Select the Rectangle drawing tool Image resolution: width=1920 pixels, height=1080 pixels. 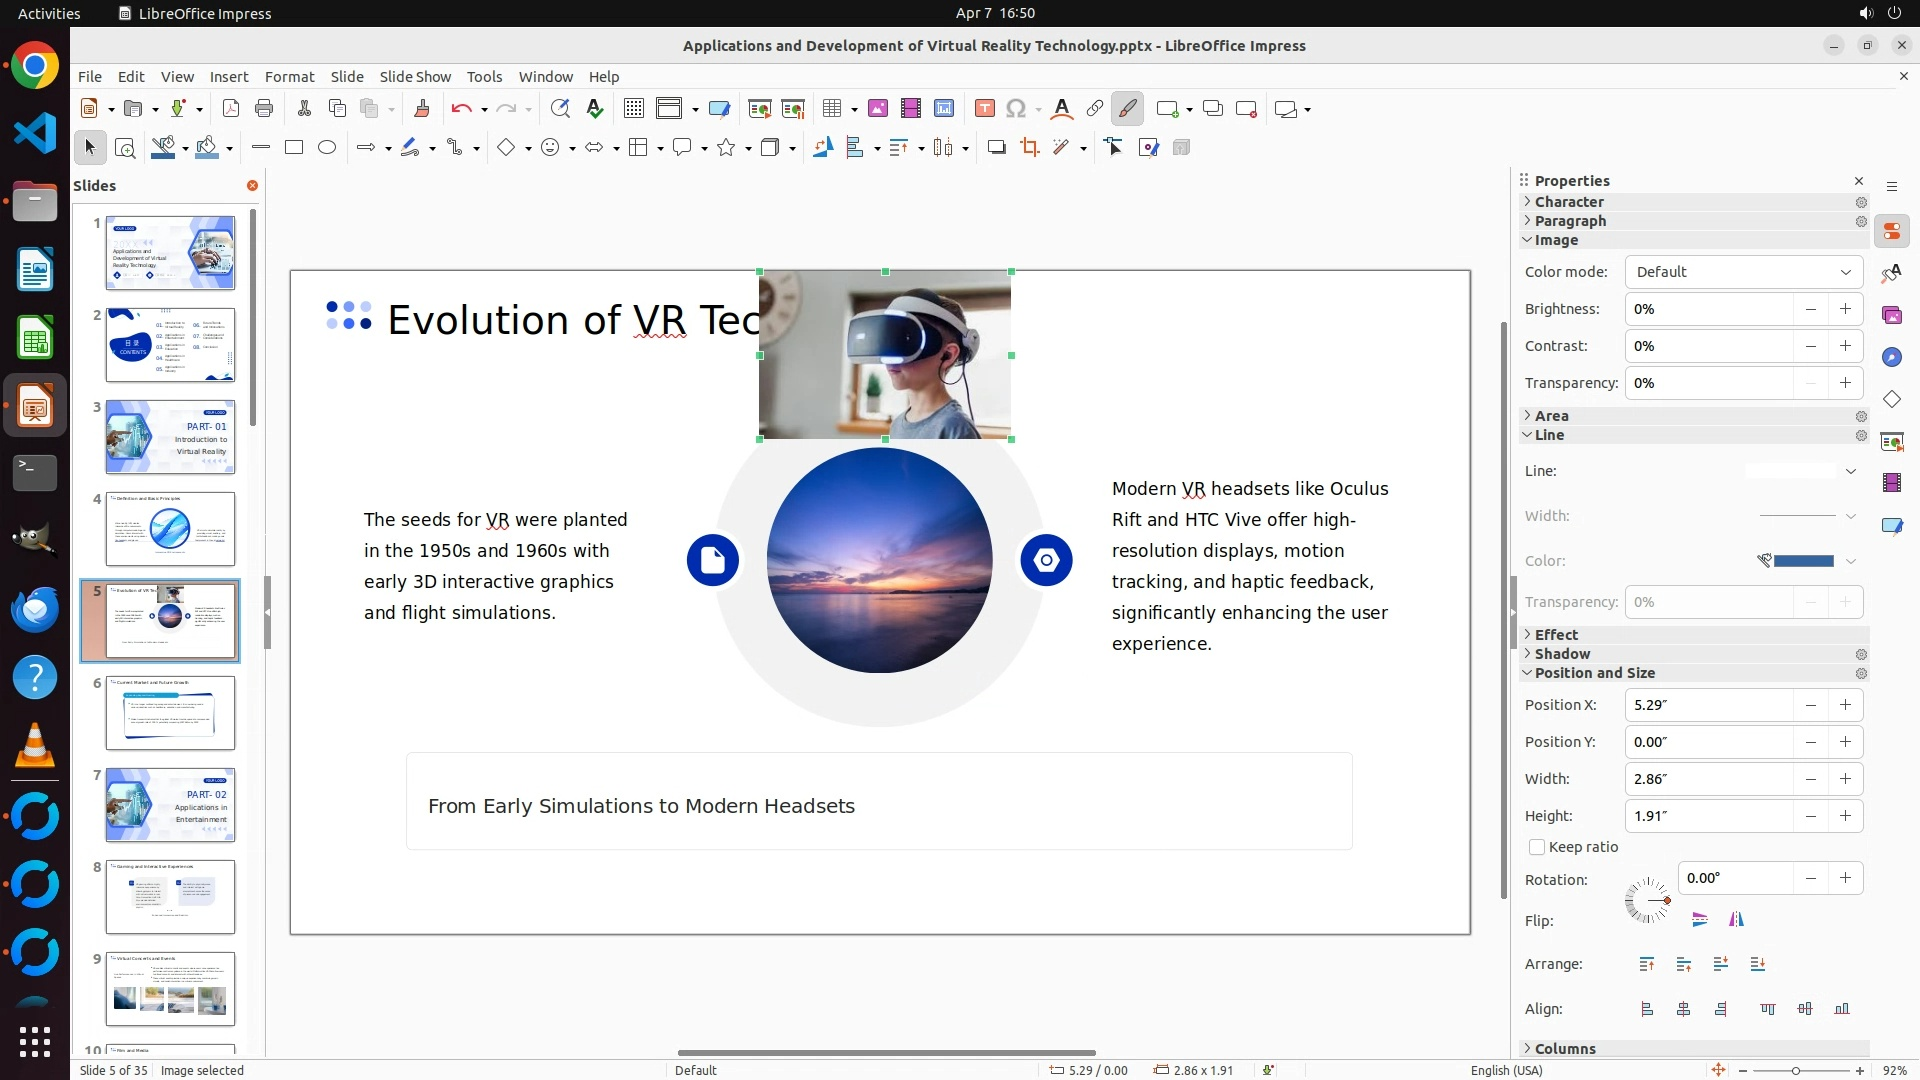[294, 148]
